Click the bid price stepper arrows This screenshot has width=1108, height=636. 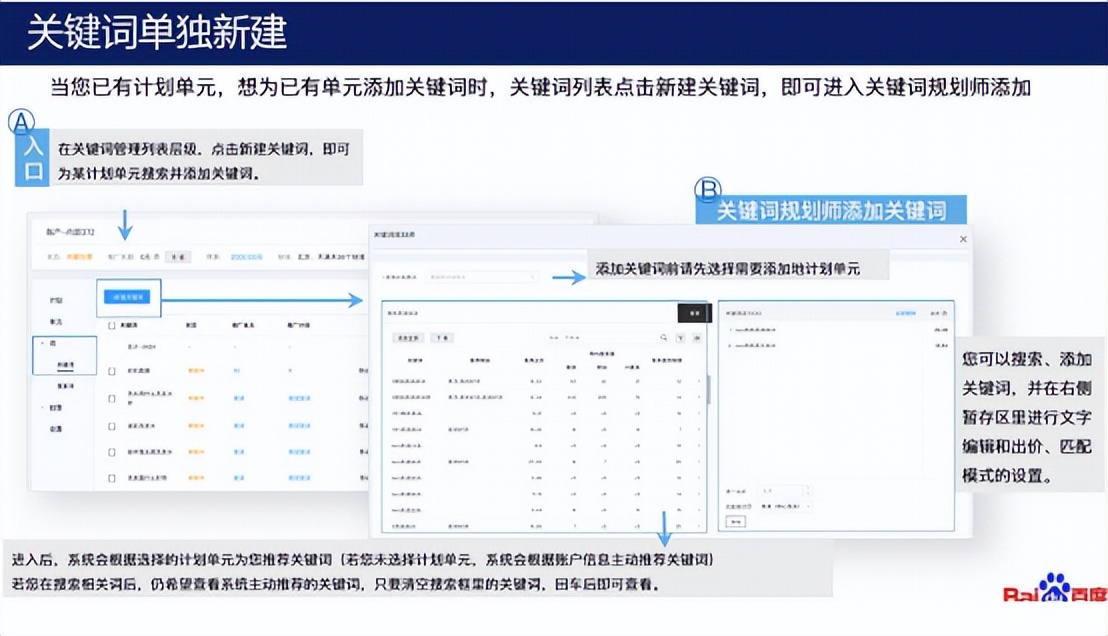[807, 490]
